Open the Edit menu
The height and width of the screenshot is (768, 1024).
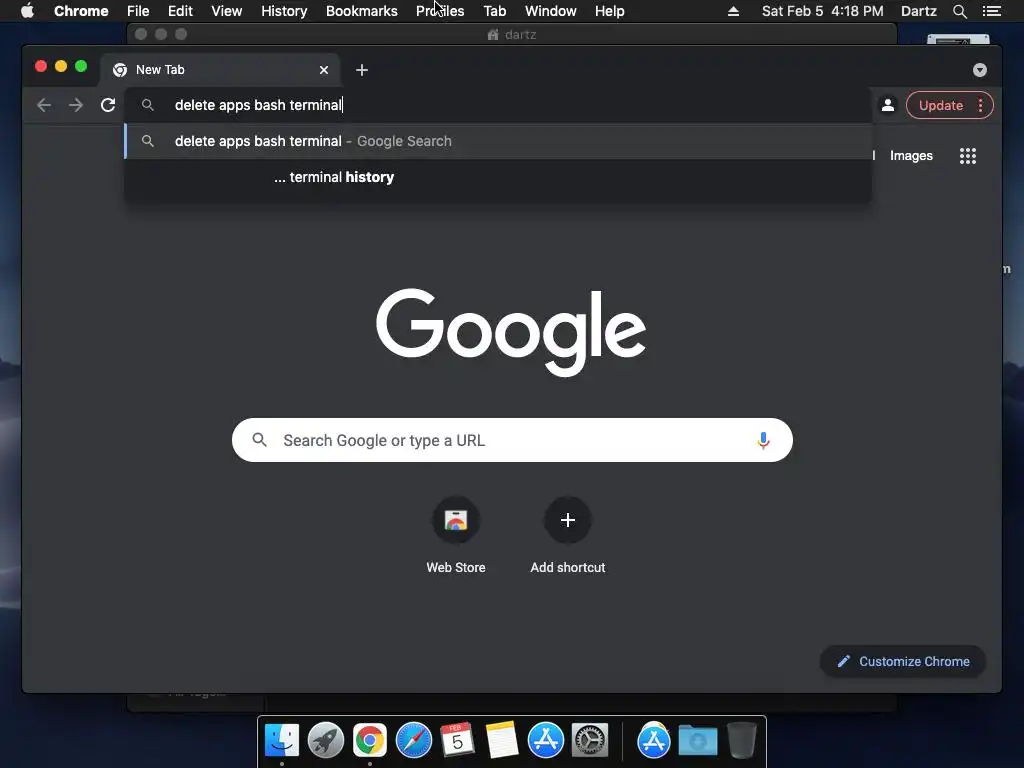[180, 11]
